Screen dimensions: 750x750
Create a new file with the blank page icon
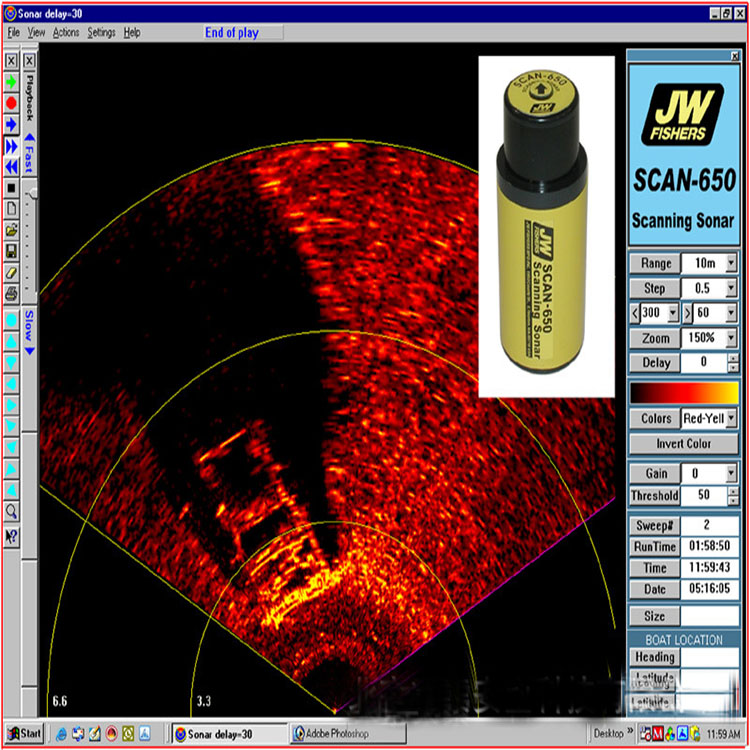(x=11, y=208)
